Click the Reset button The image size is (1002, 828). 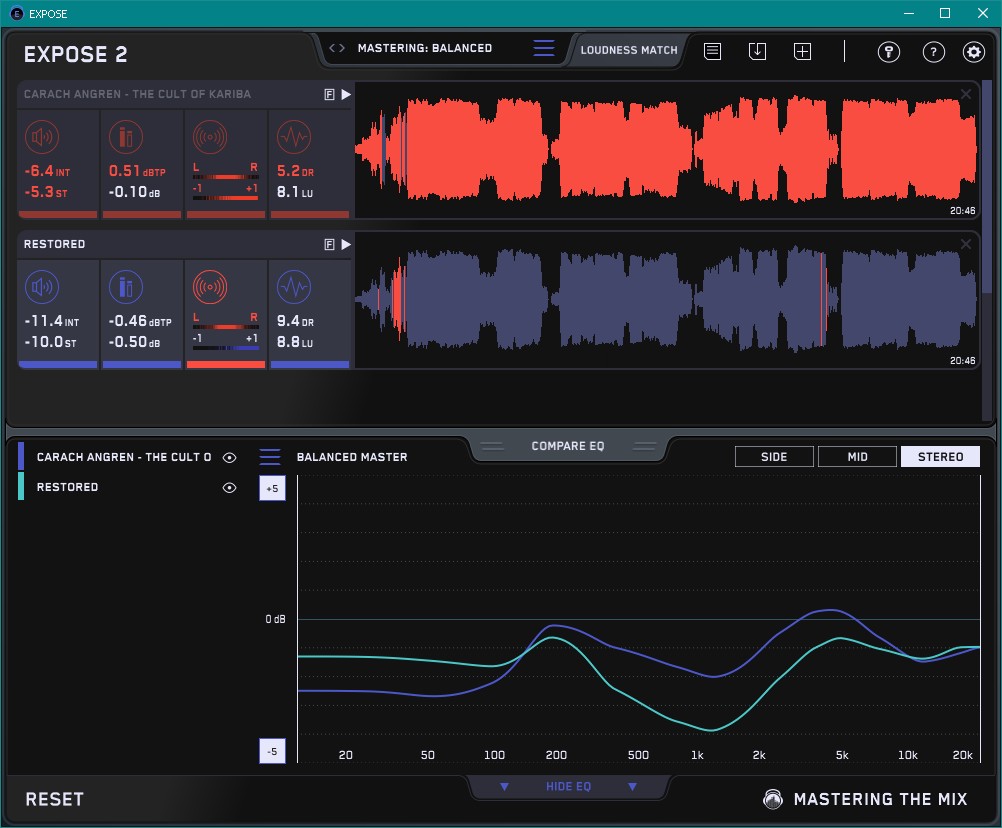(55, 799)
